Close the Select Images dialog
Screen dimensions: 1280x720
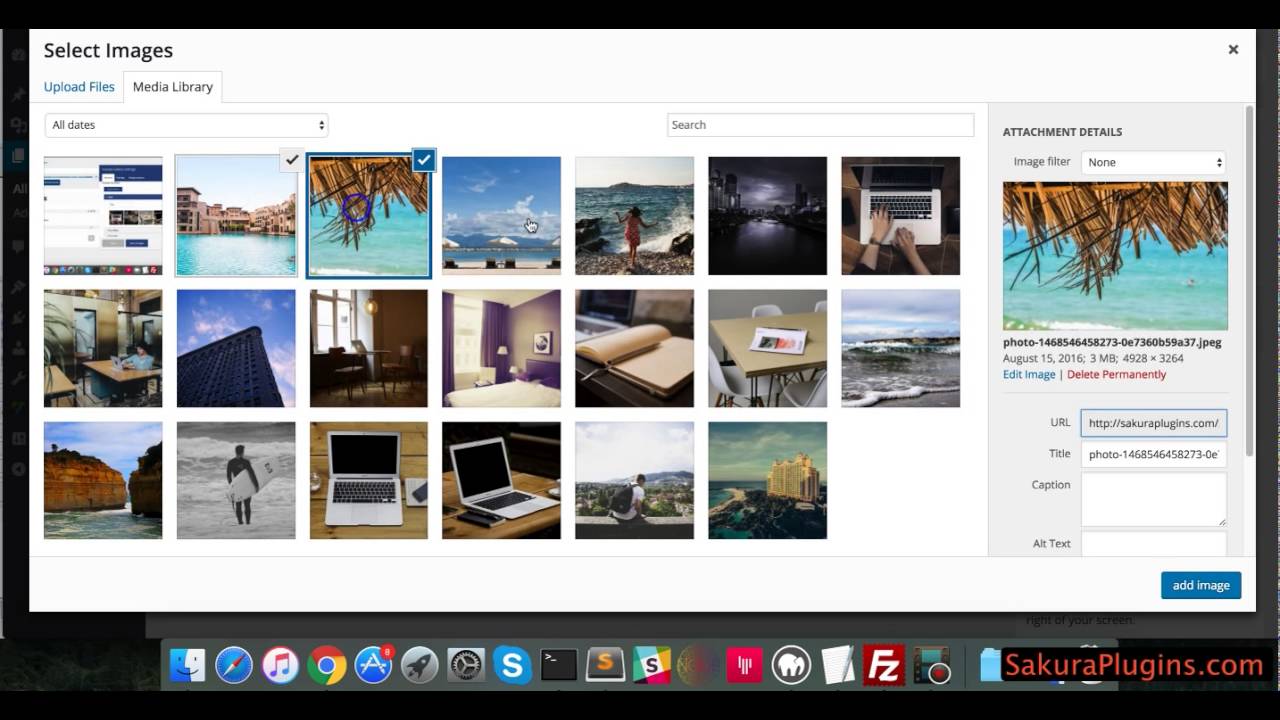1233,49
